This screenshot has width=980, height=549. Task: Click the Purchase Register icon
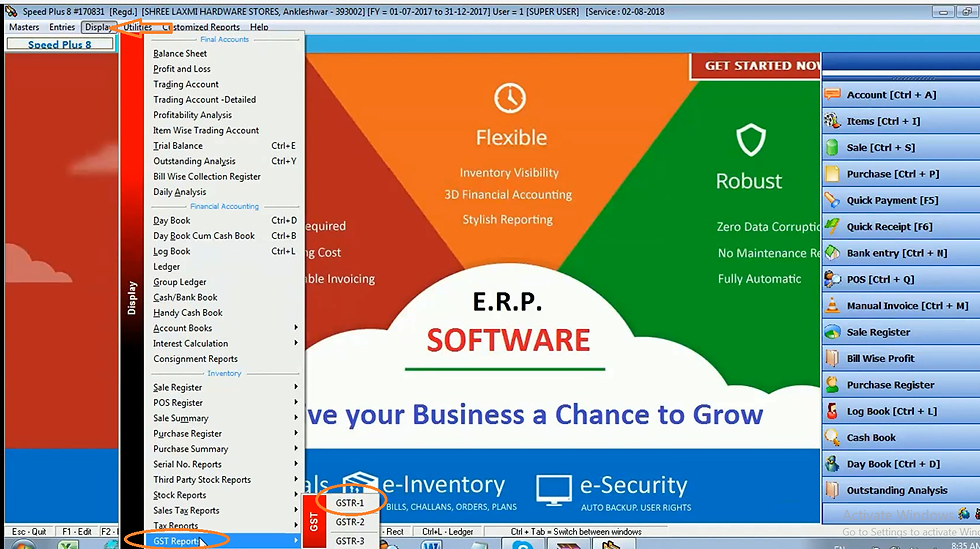(x=832, y=385)
